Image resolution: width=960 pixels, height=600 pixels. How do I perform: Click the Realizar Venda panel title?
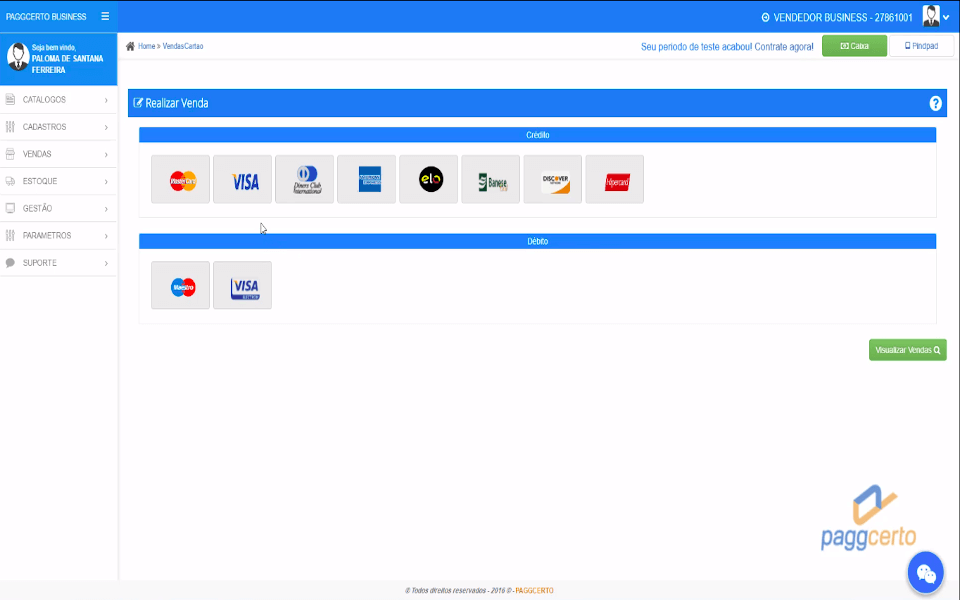pyautogui.click(x=176, y=103)
